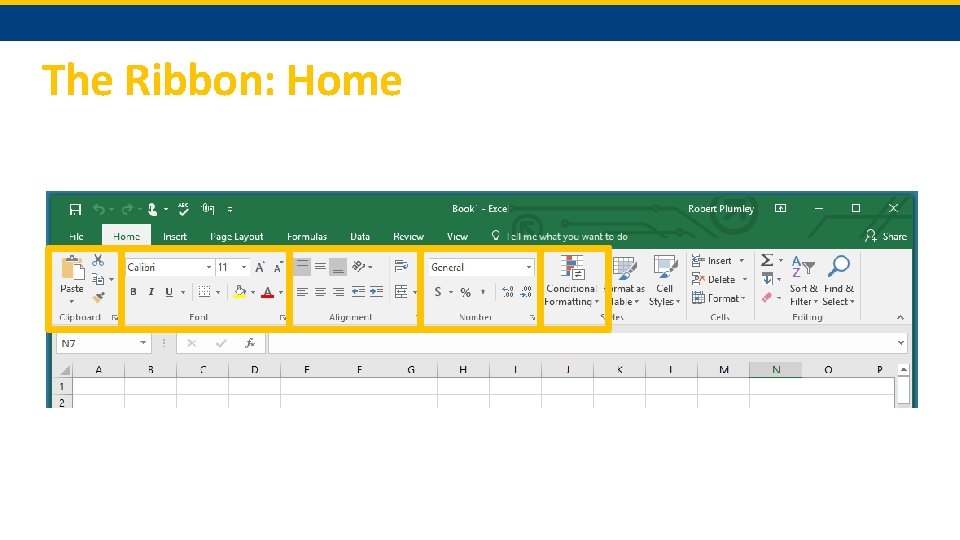This screenshot has height=540, width=960.
Task: Open Find & Select menu
Action: coord(838,280)
